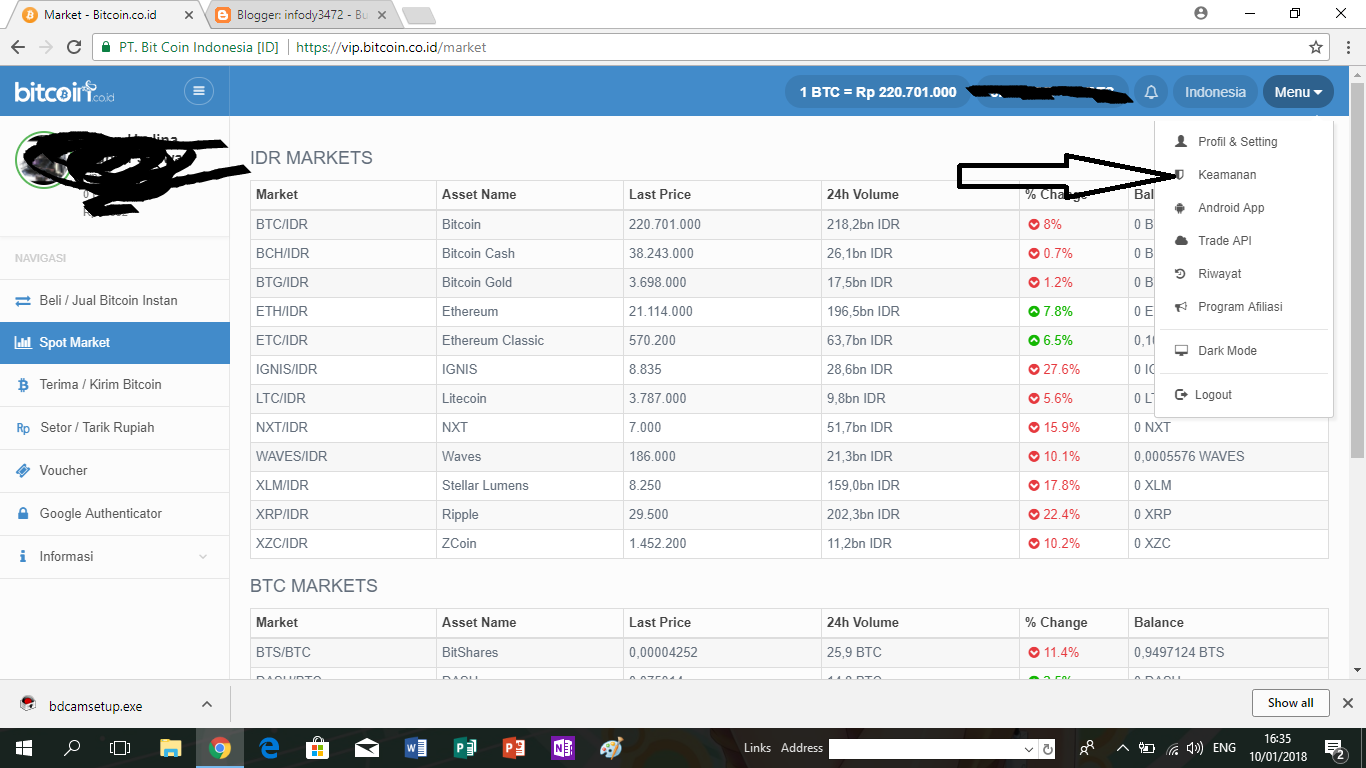Click the 1 BTC price button
Screen dimensions: 1366x768
[878, 92]
